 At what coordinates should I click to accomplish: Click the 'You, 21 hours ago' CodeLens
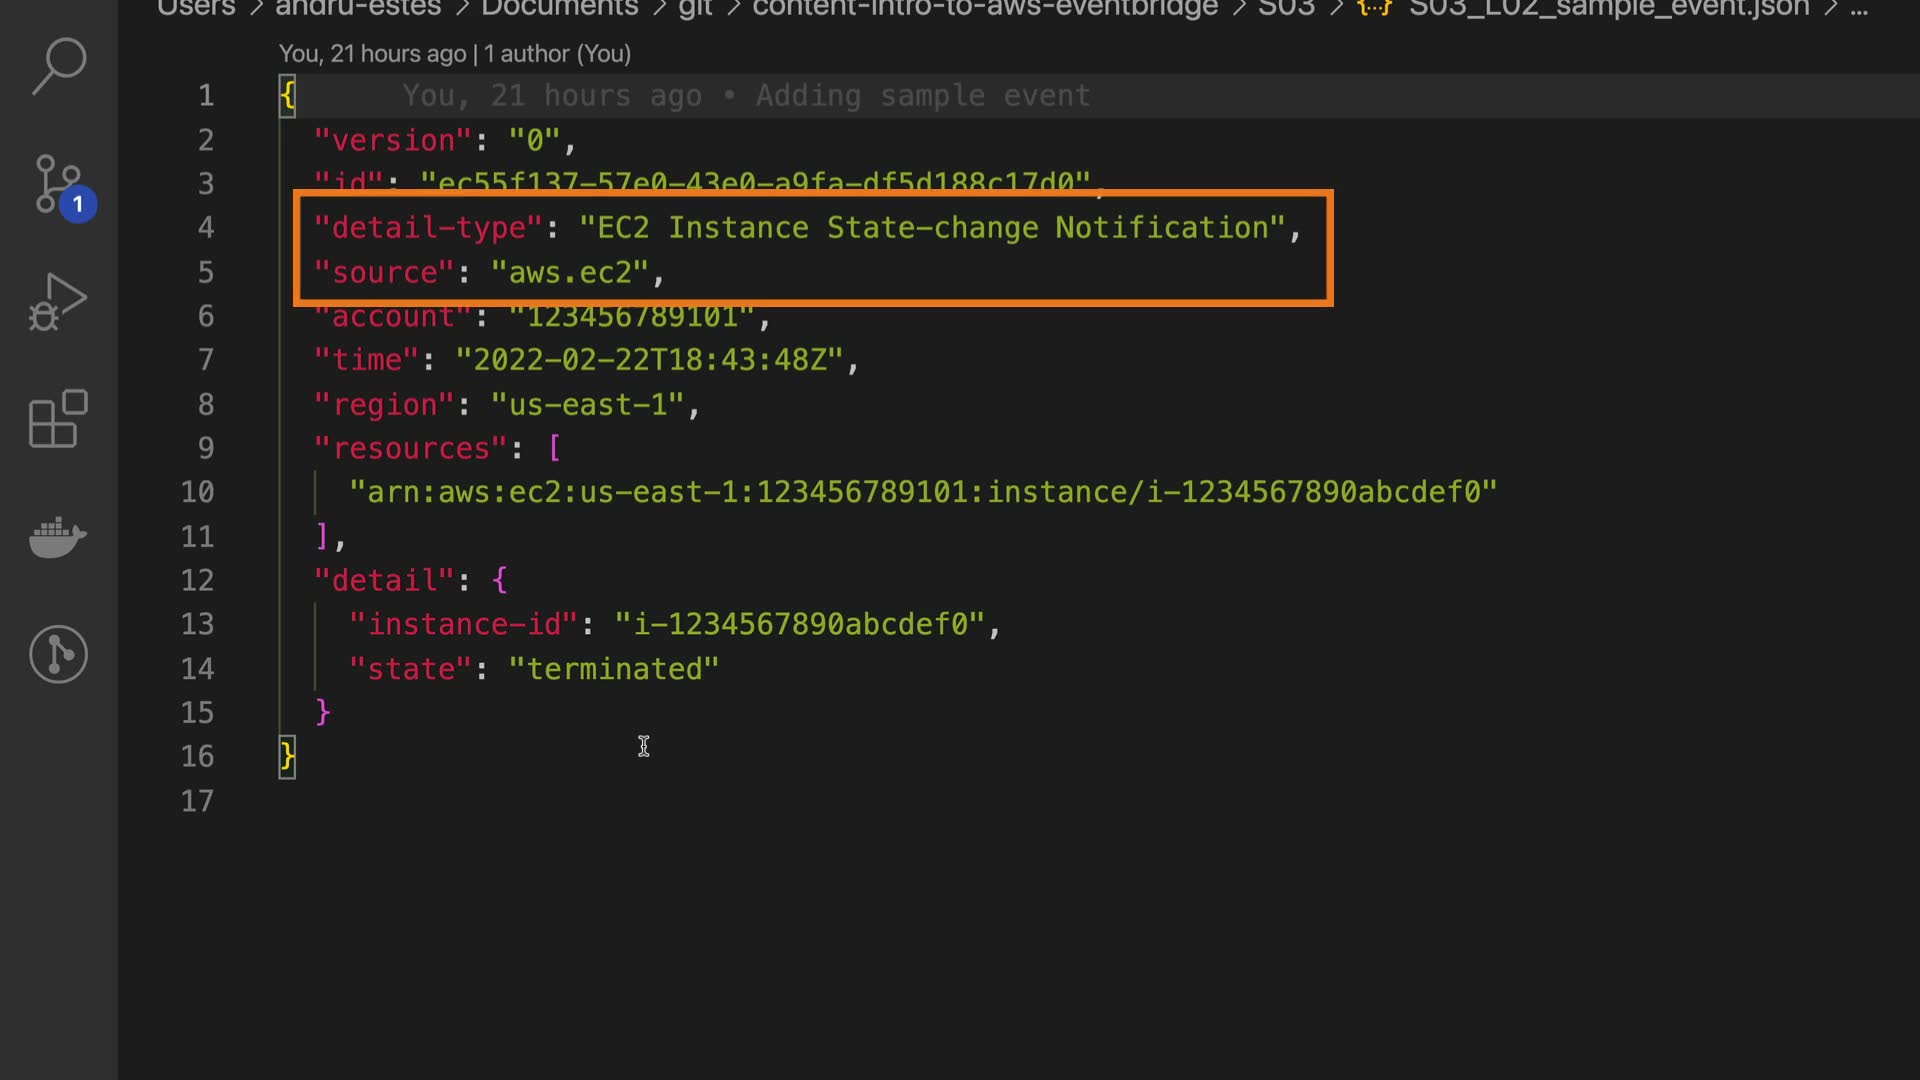coord(372,54)
